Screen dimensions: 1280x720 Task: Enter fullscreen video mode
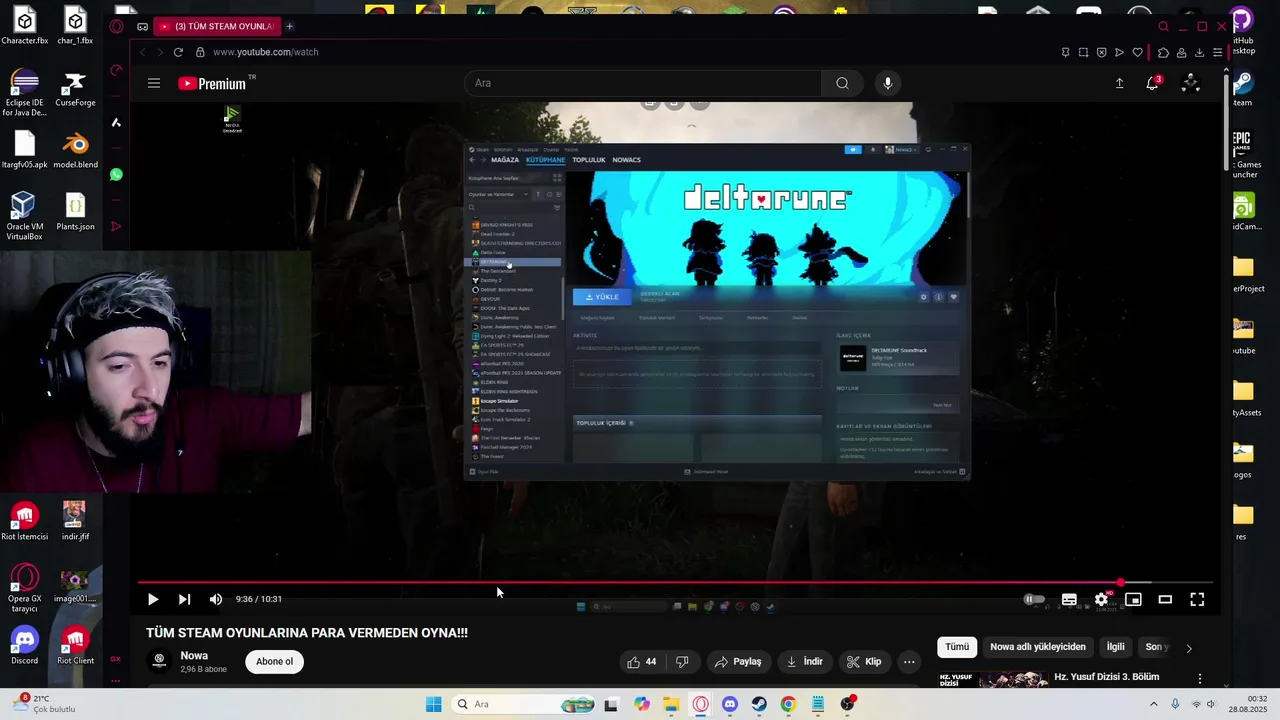(1197, 599)
